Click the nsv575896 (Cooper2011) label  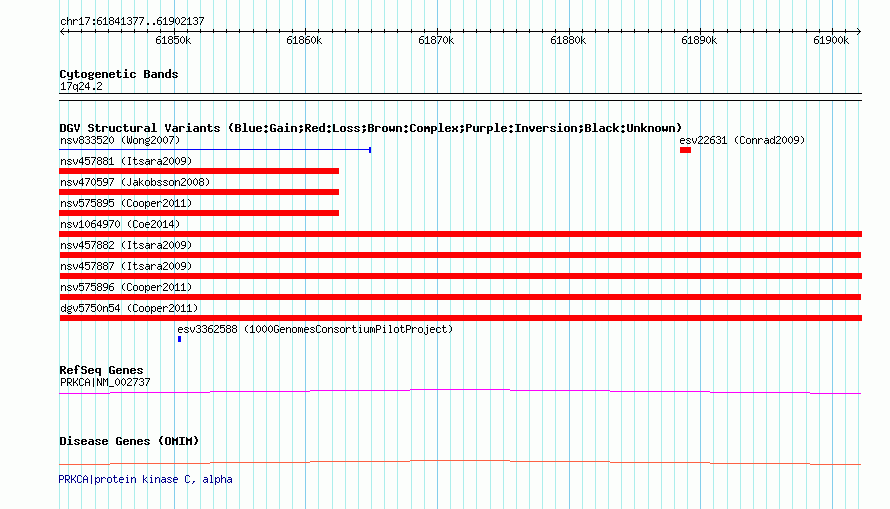pos(126,287)
